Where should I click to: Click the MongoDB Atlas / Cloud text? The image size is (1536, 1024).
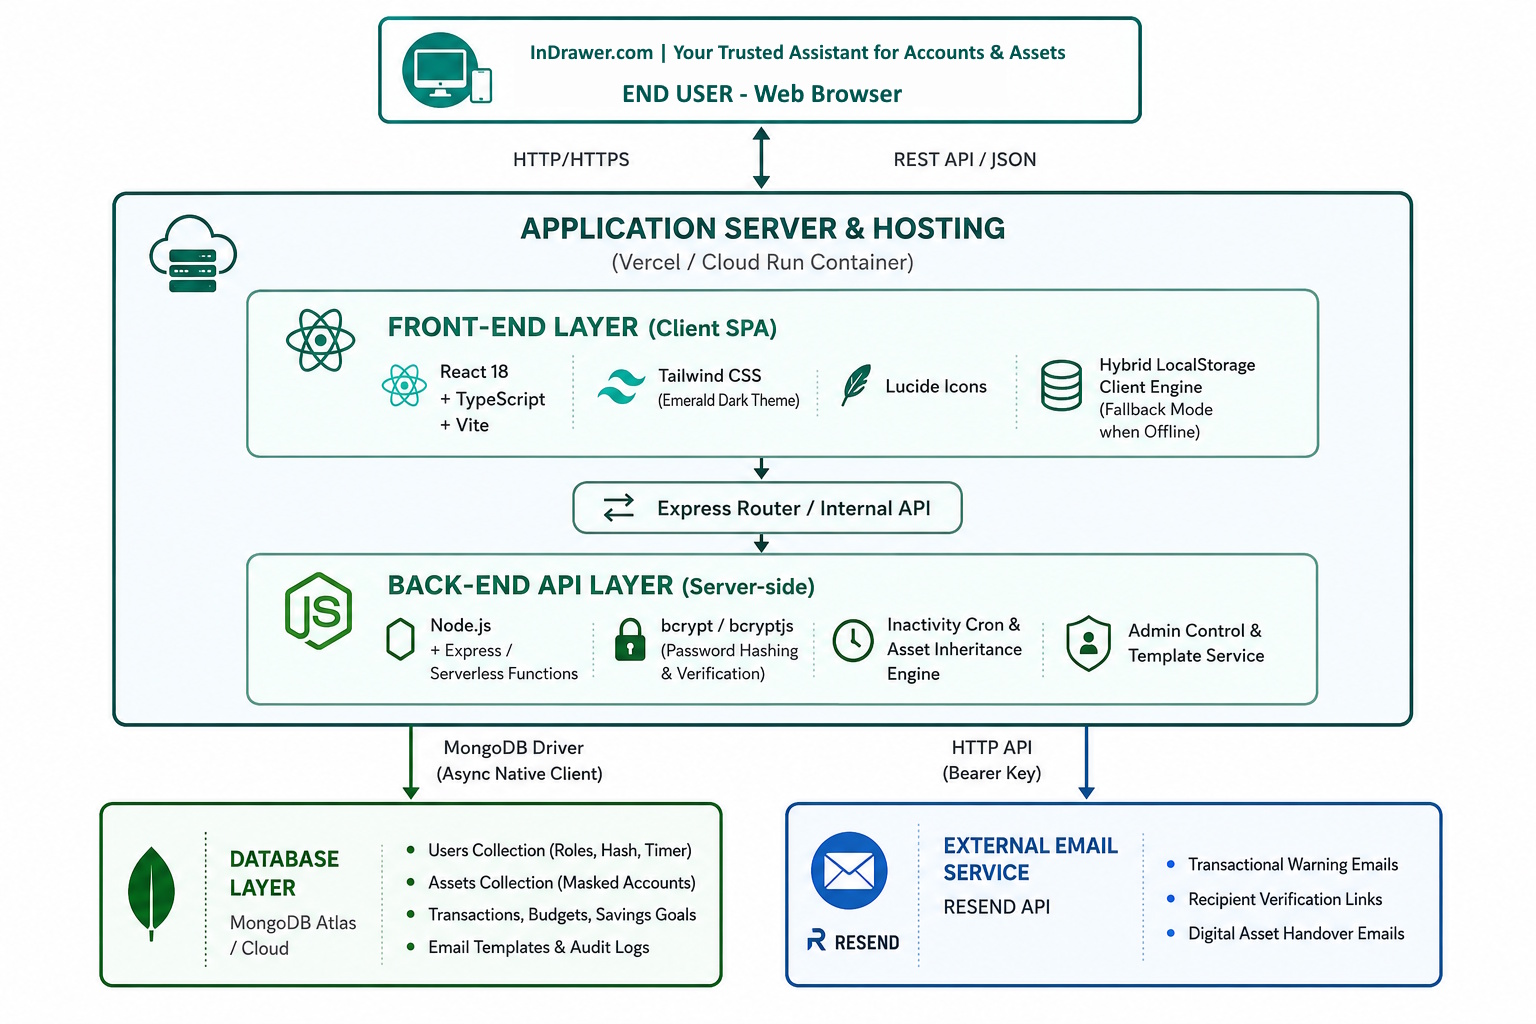click(x=293, y=935)
